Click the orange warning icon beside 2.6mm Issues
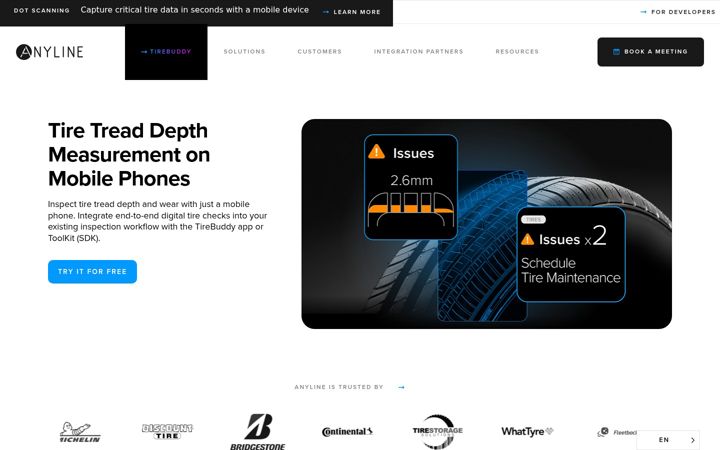 377,152
